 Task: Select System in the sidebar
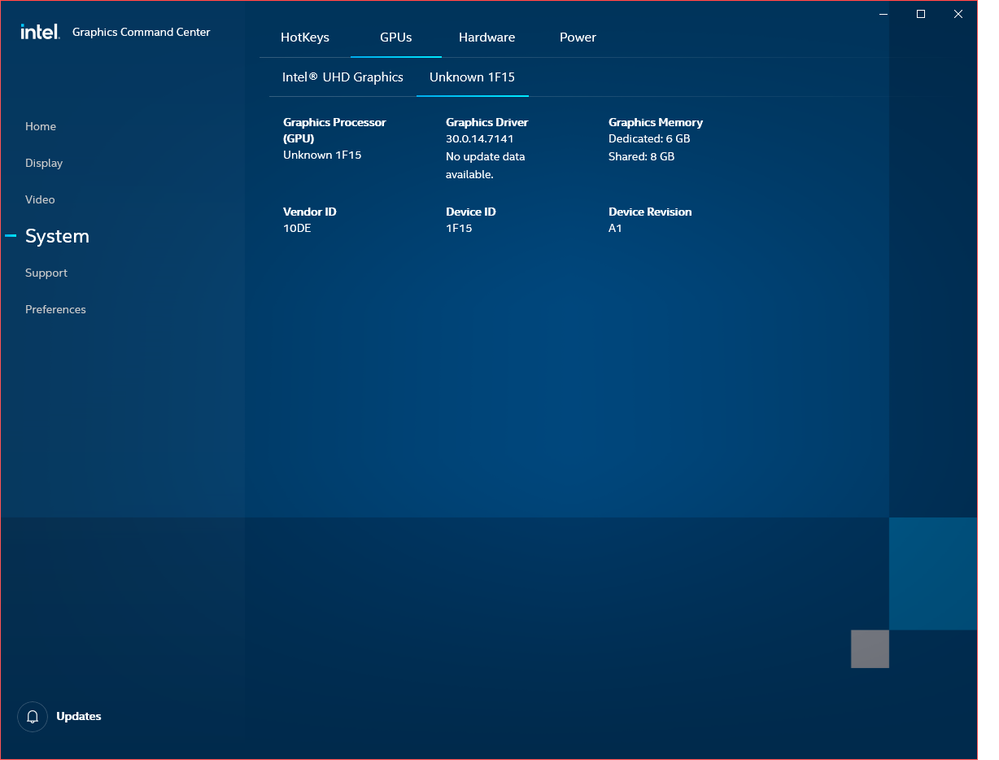(57, 236)
